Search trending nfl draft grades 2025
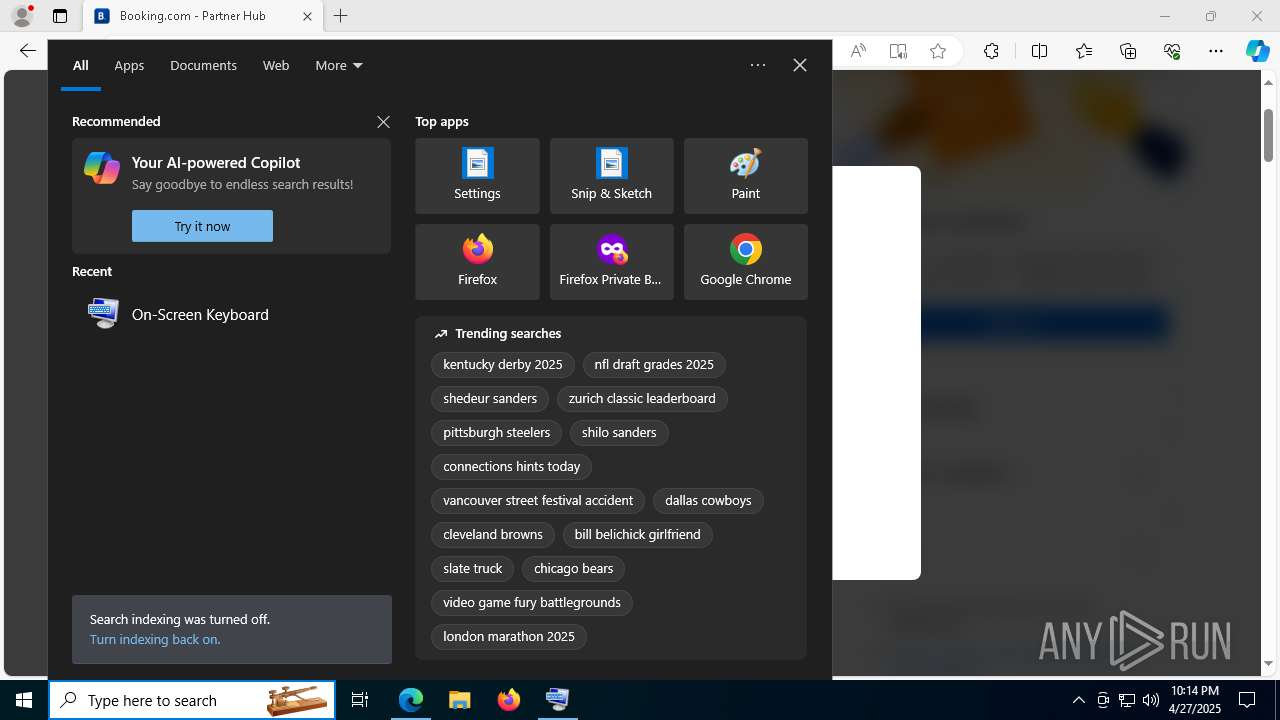The height and width of the screenshot is (720, 1280). 654,365
